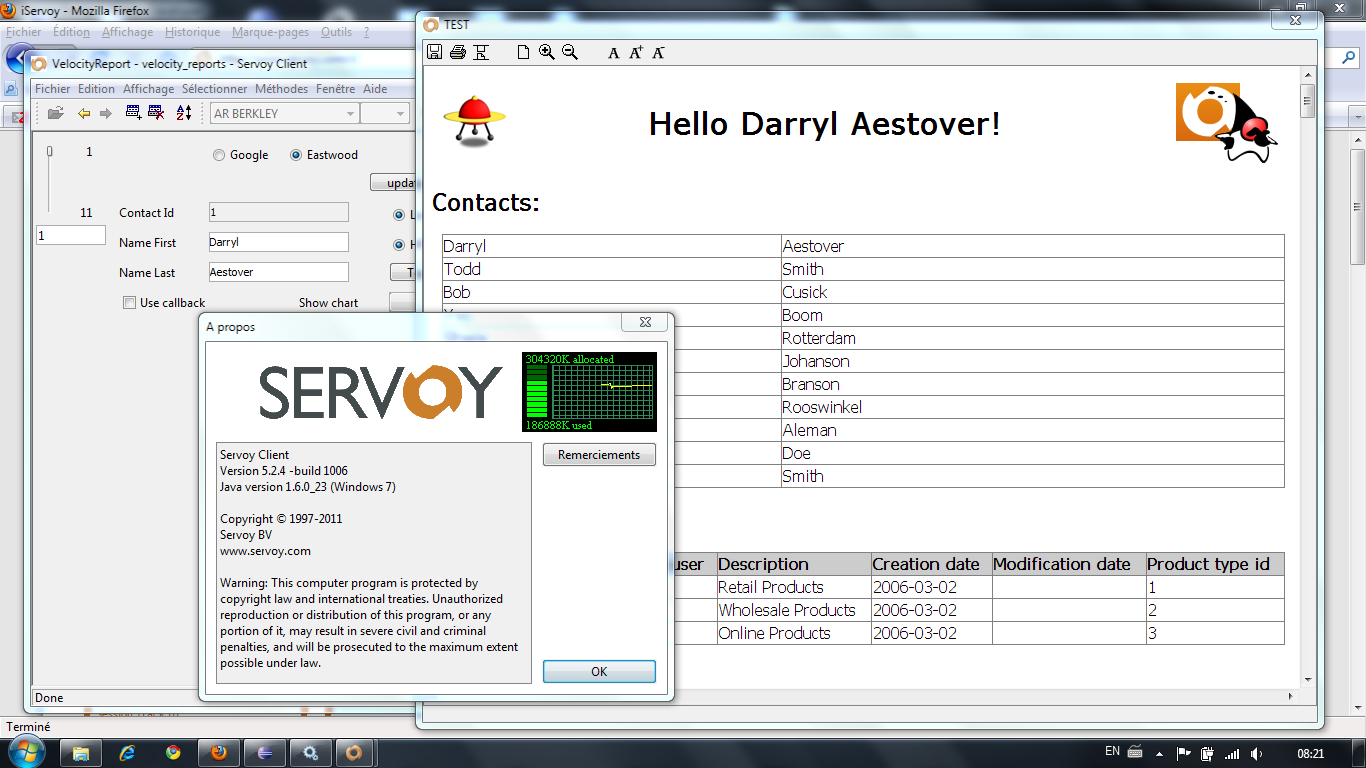Select the Google radio button

219,155
